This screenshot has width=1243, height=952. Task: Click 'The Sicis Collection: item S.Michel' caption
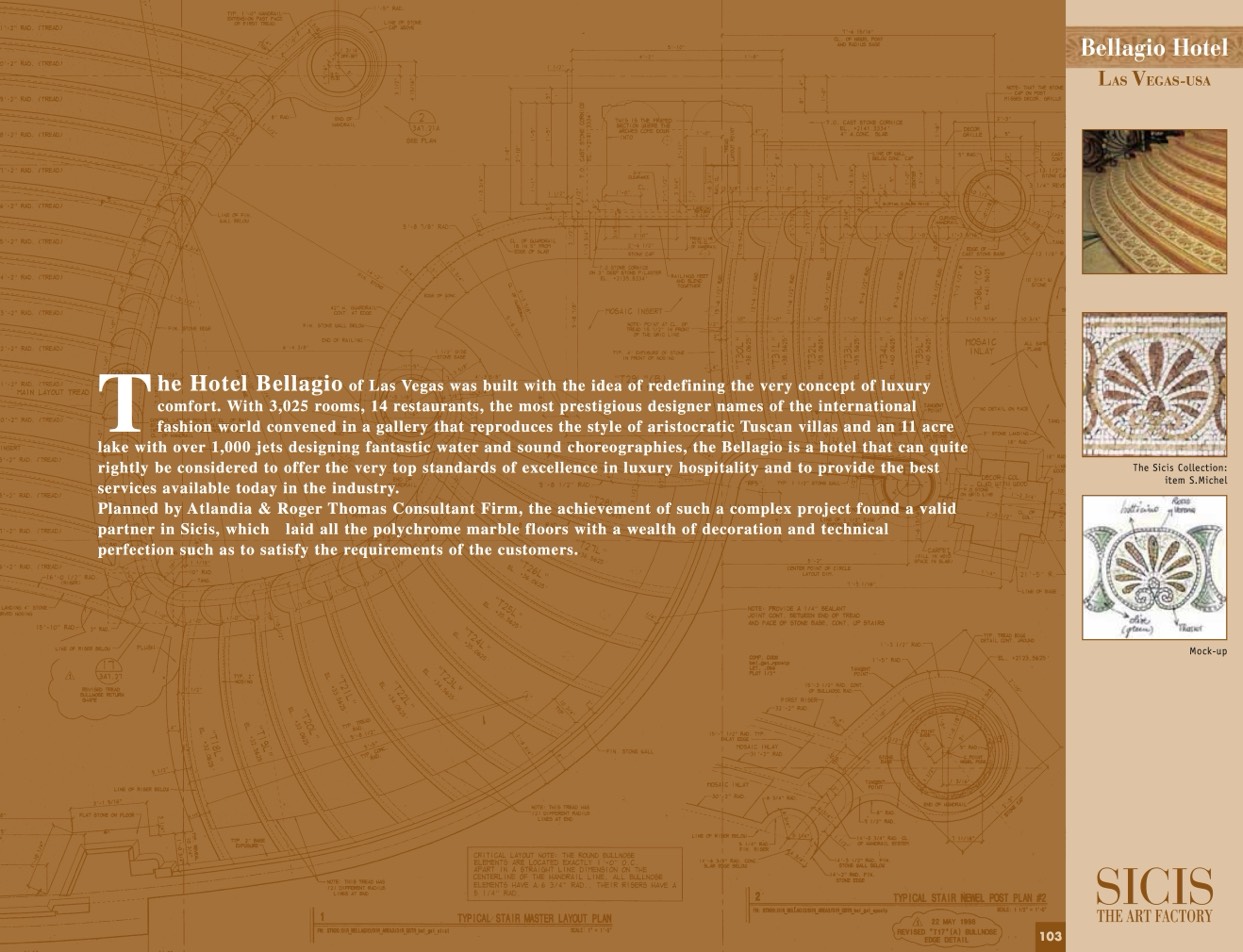[x=1179, y=474]
